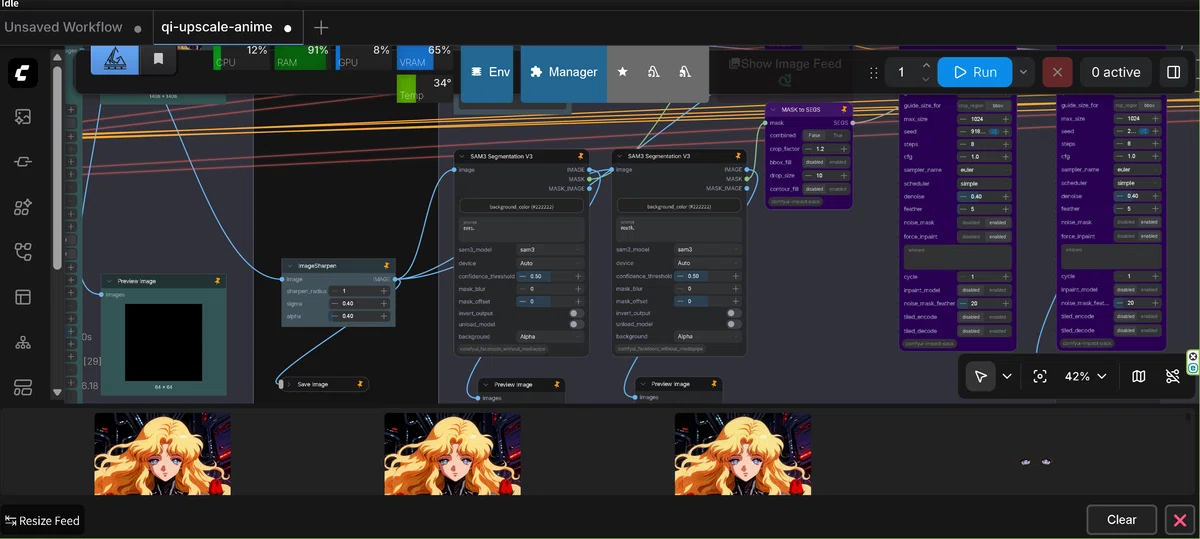
Task: Toggle bbox_fill enabled in MASK to SEGS
Action: [838, 162]
